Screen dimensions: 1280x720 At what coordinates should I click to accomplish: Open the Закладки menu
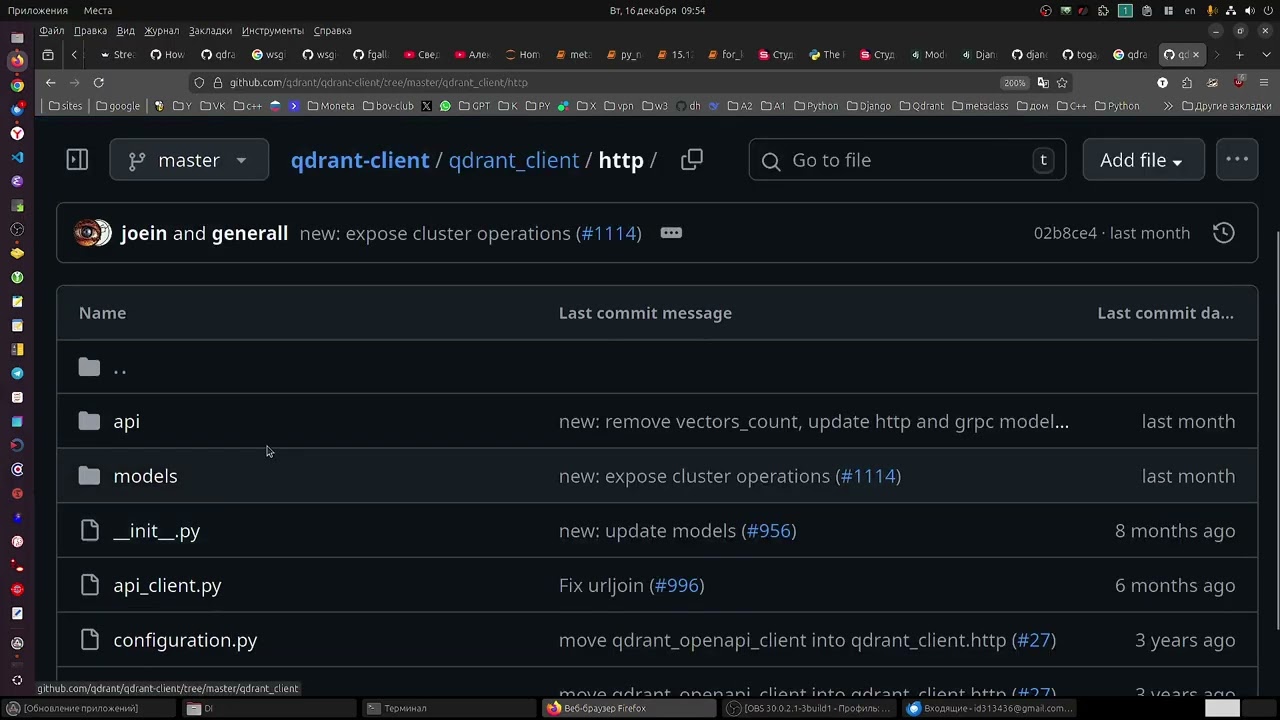pyautogui.click(x=210, y=31)
